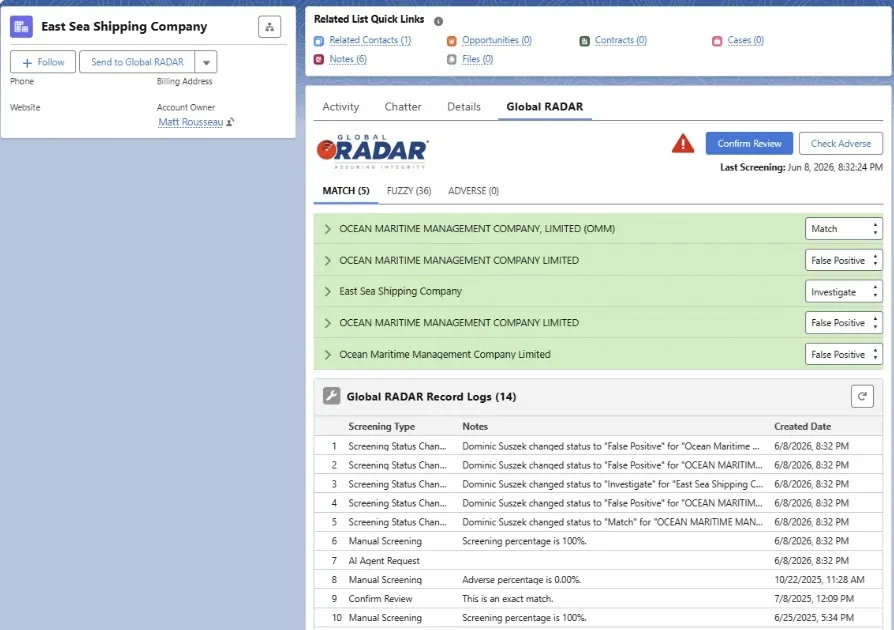Click date '10/22/2025, 11:28 AM'
This screenshot has width=894, height=630.
click(819, 580)
